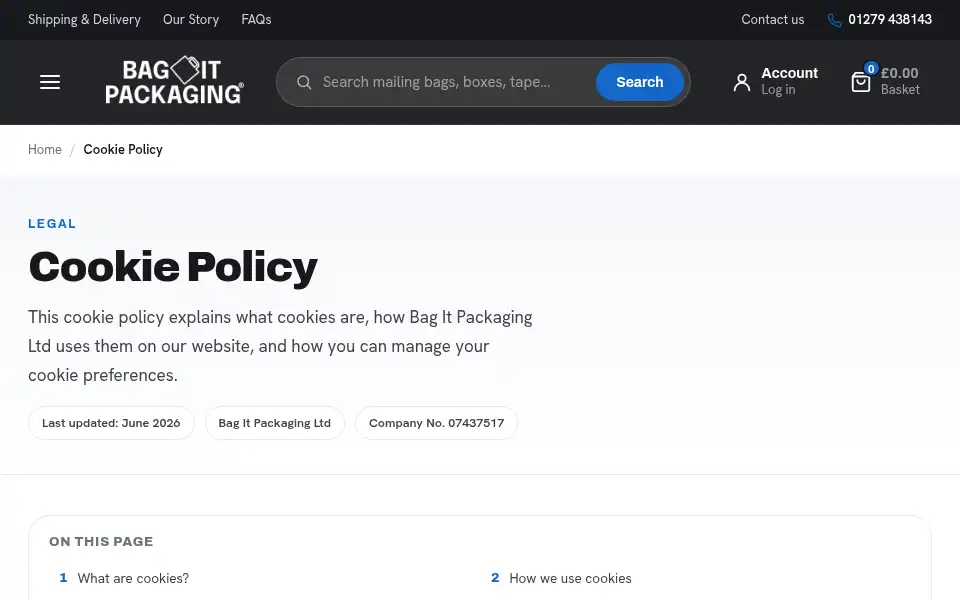The width and height of the screenshot is (960, 600).
Task: Click the magnifier icon in search bar
Action: (304, 82)
